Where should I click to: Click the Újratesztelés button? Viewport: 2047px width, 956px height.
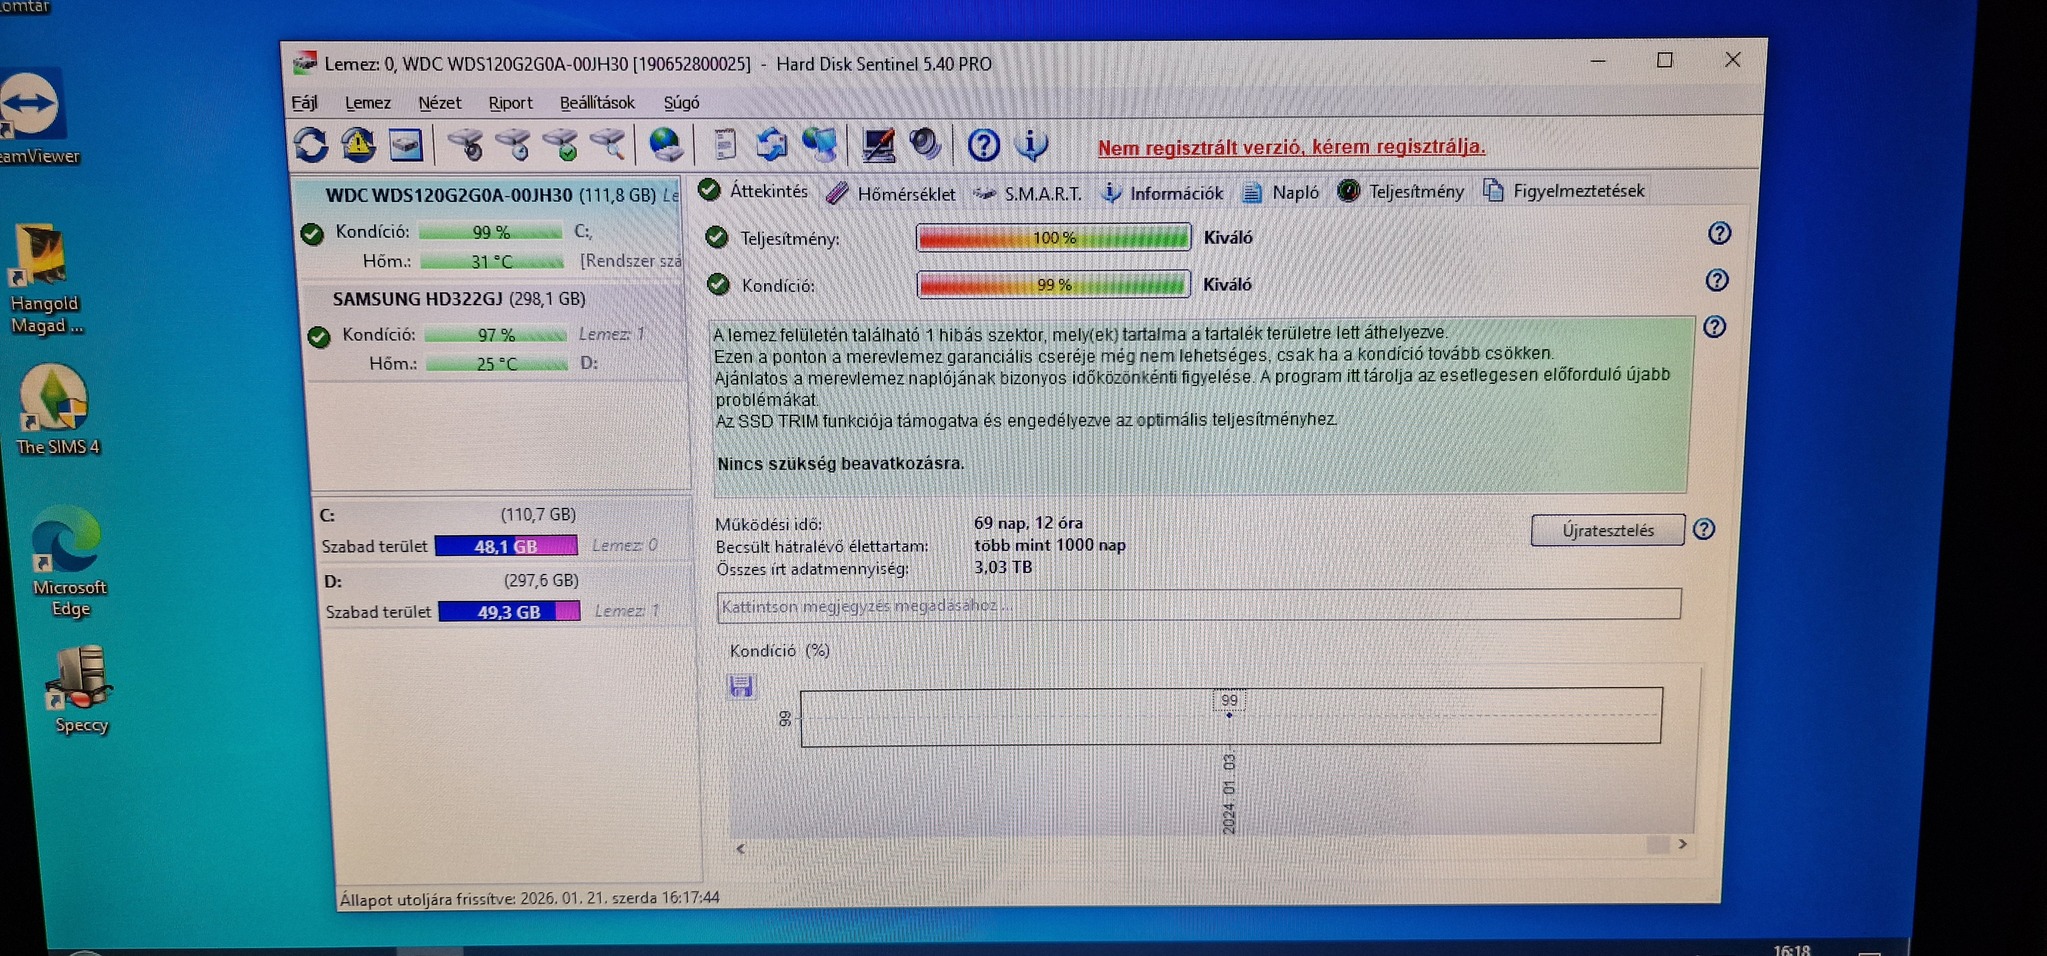point(1607,530)
